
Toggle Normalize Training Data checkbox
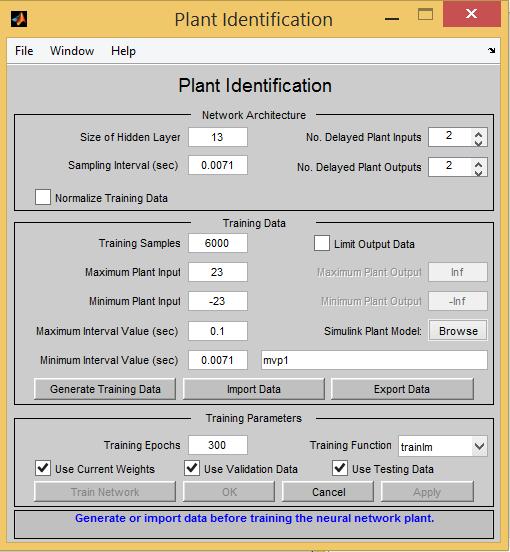click(43, 197)
